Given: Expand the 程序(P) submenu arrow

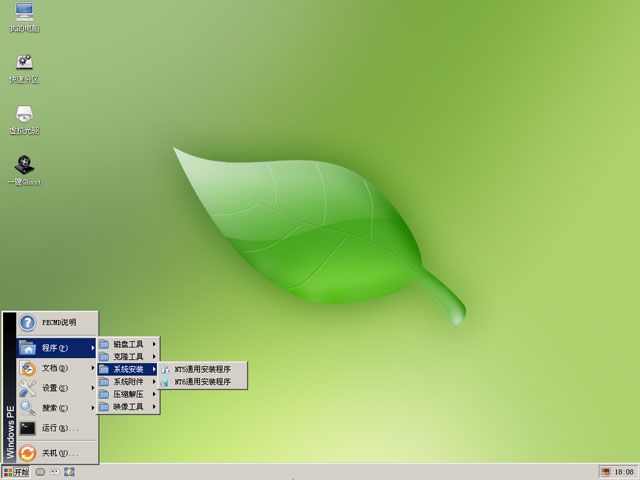Looking at the screenshot, I should click(93, 348).
